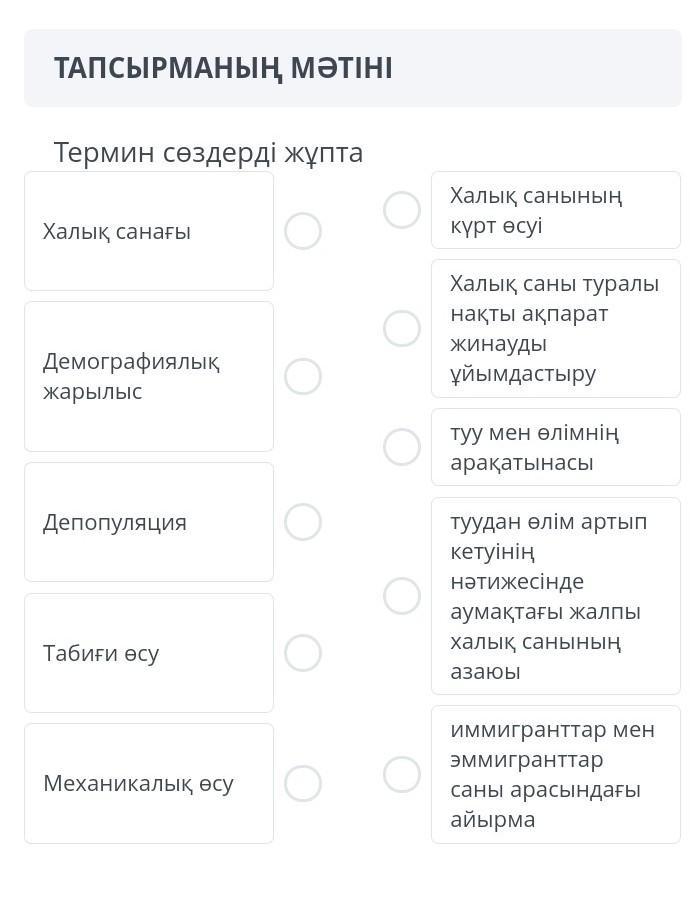690x921 pixels.
Task: Click the Халық санының күрт өсуі definition card
Action: (x=556, y=210)
